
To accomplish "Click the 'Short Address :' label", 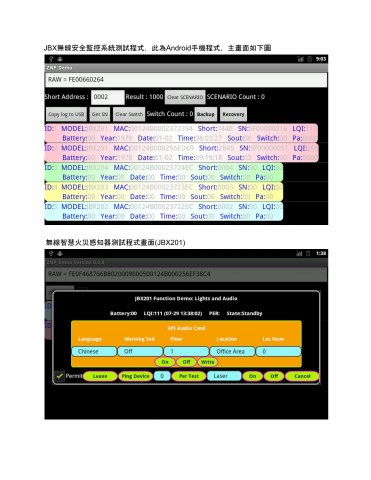I will (x=67, y=97).
